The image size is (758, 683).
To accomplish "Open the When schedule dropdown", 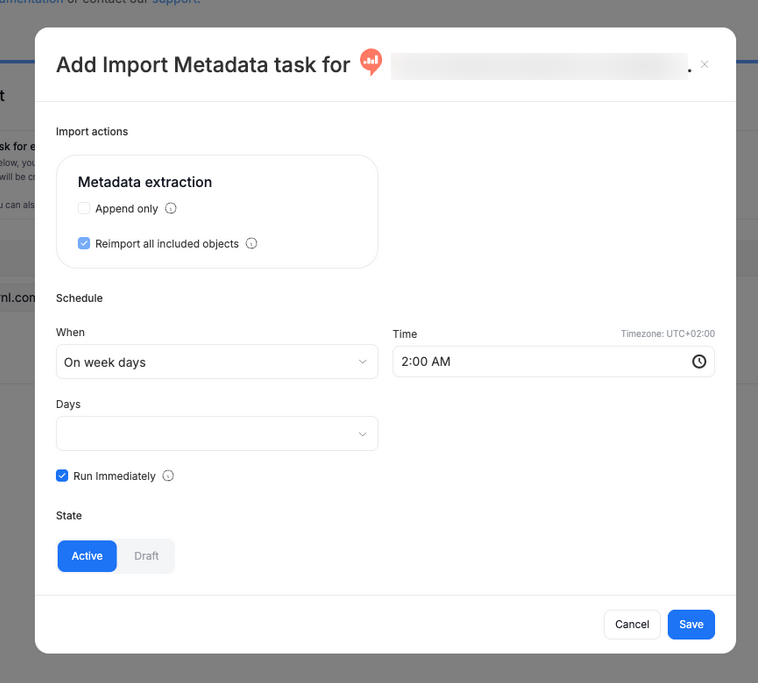I will pos(217,362).
